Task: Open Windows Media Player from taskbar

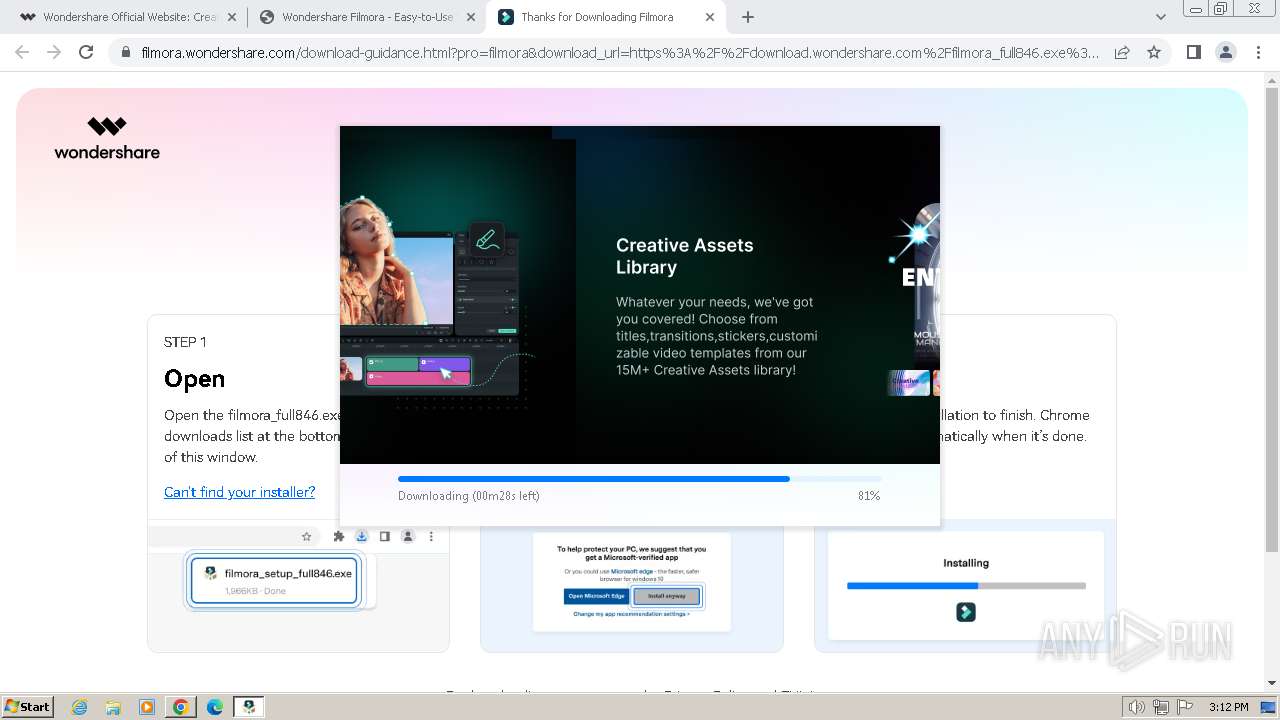Action: point(147,707)
